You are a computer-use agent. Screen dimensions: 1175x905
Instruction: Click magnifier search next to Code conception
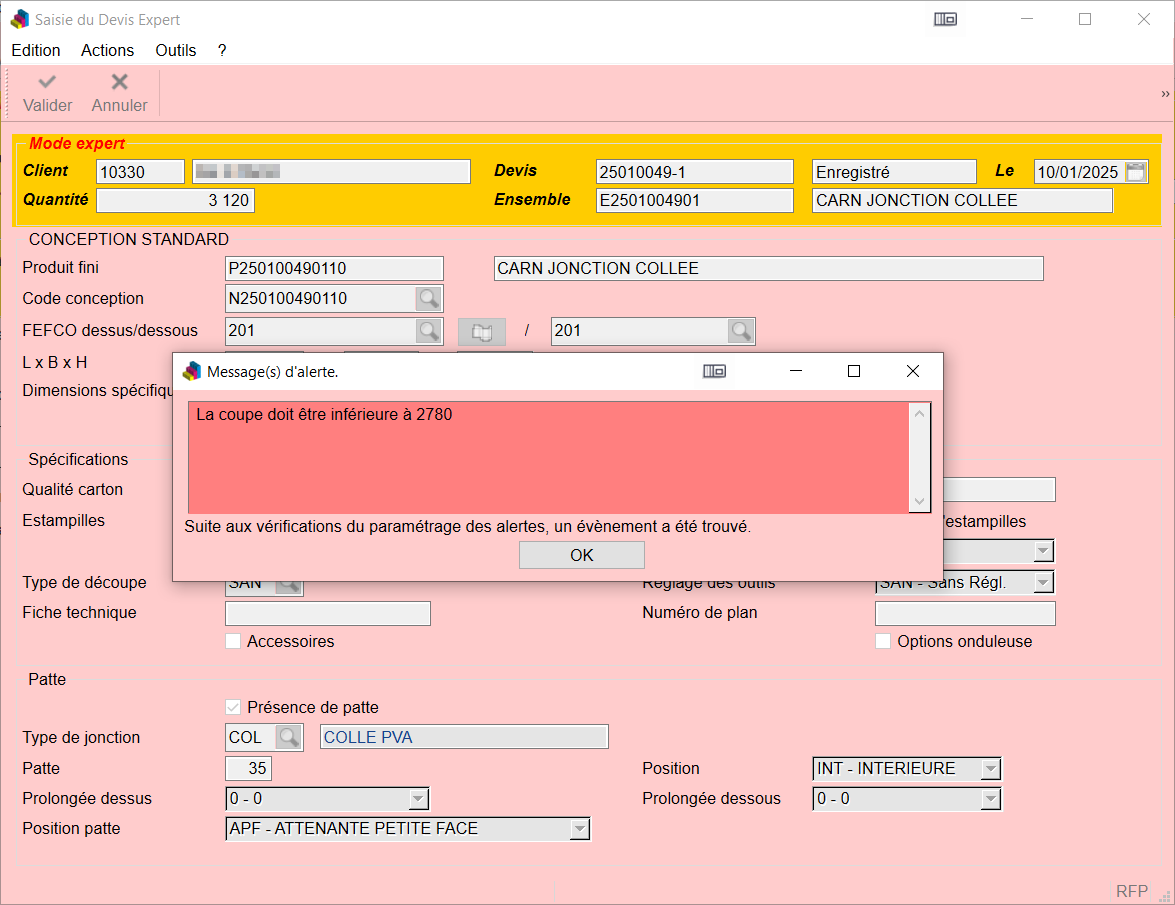pos(428,299)
